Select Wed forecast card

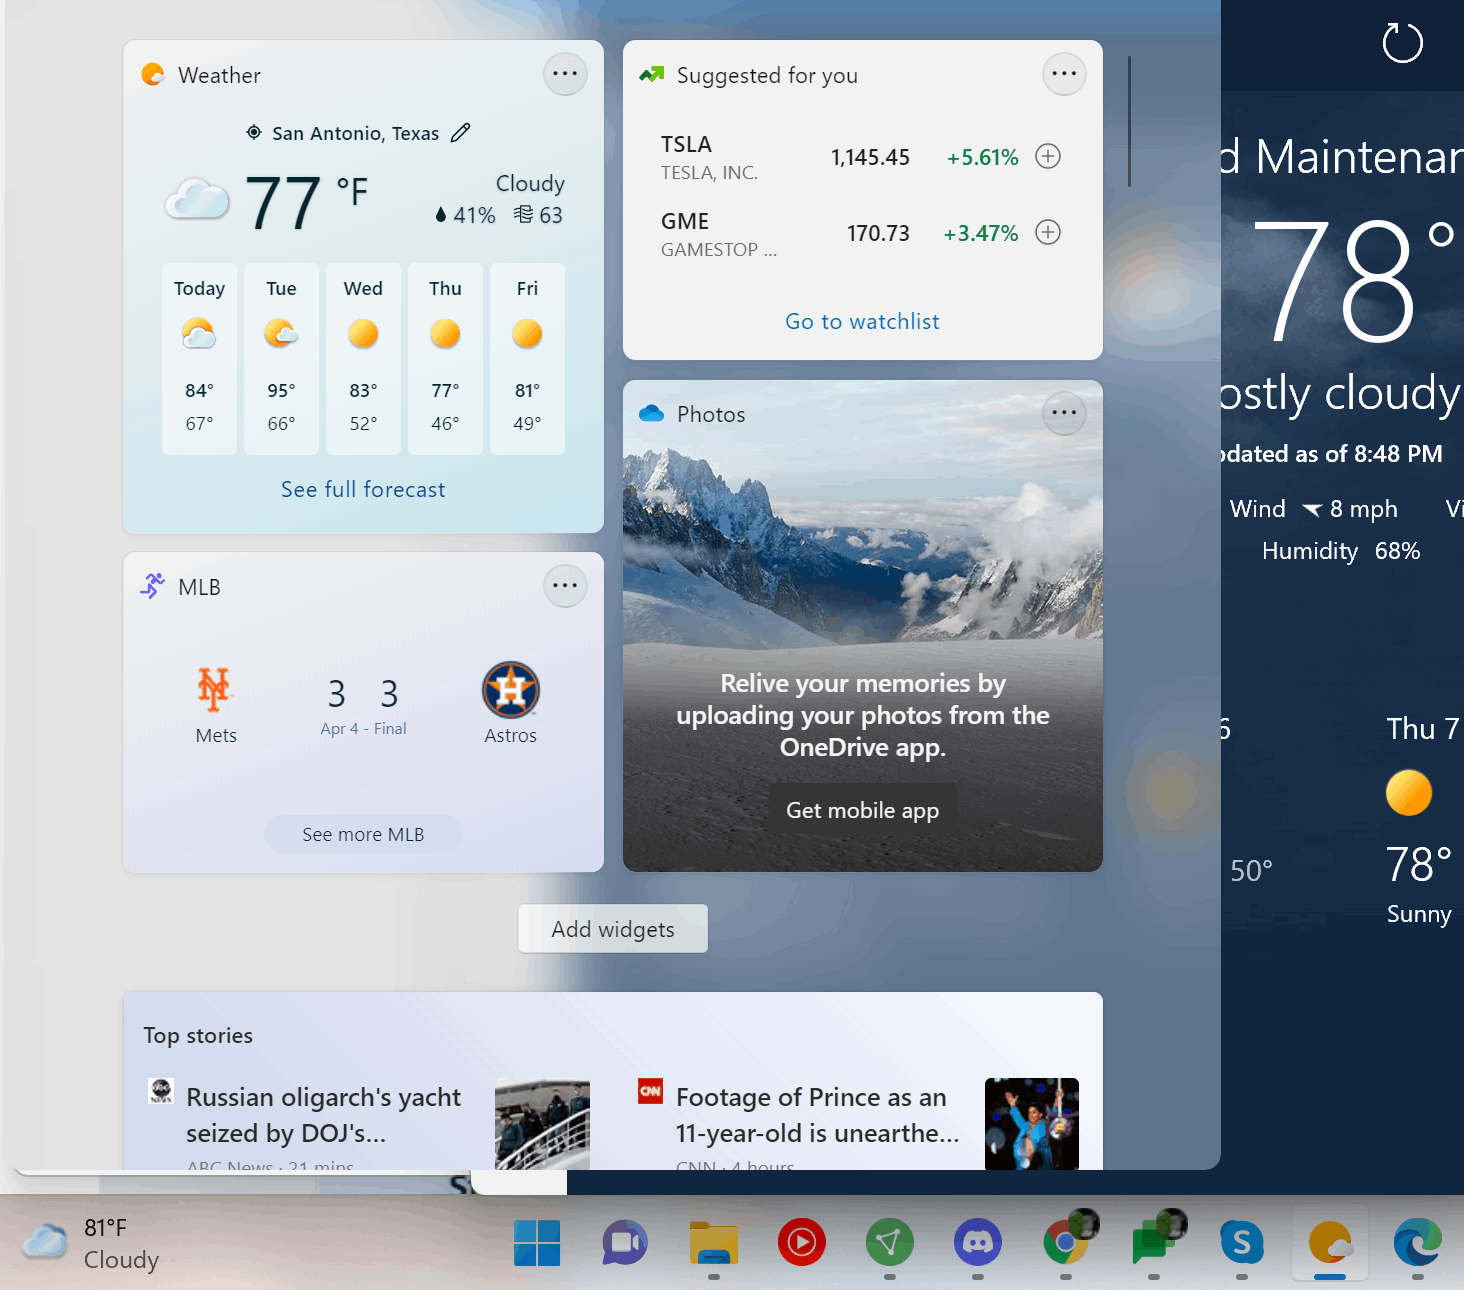click(363, 359)
